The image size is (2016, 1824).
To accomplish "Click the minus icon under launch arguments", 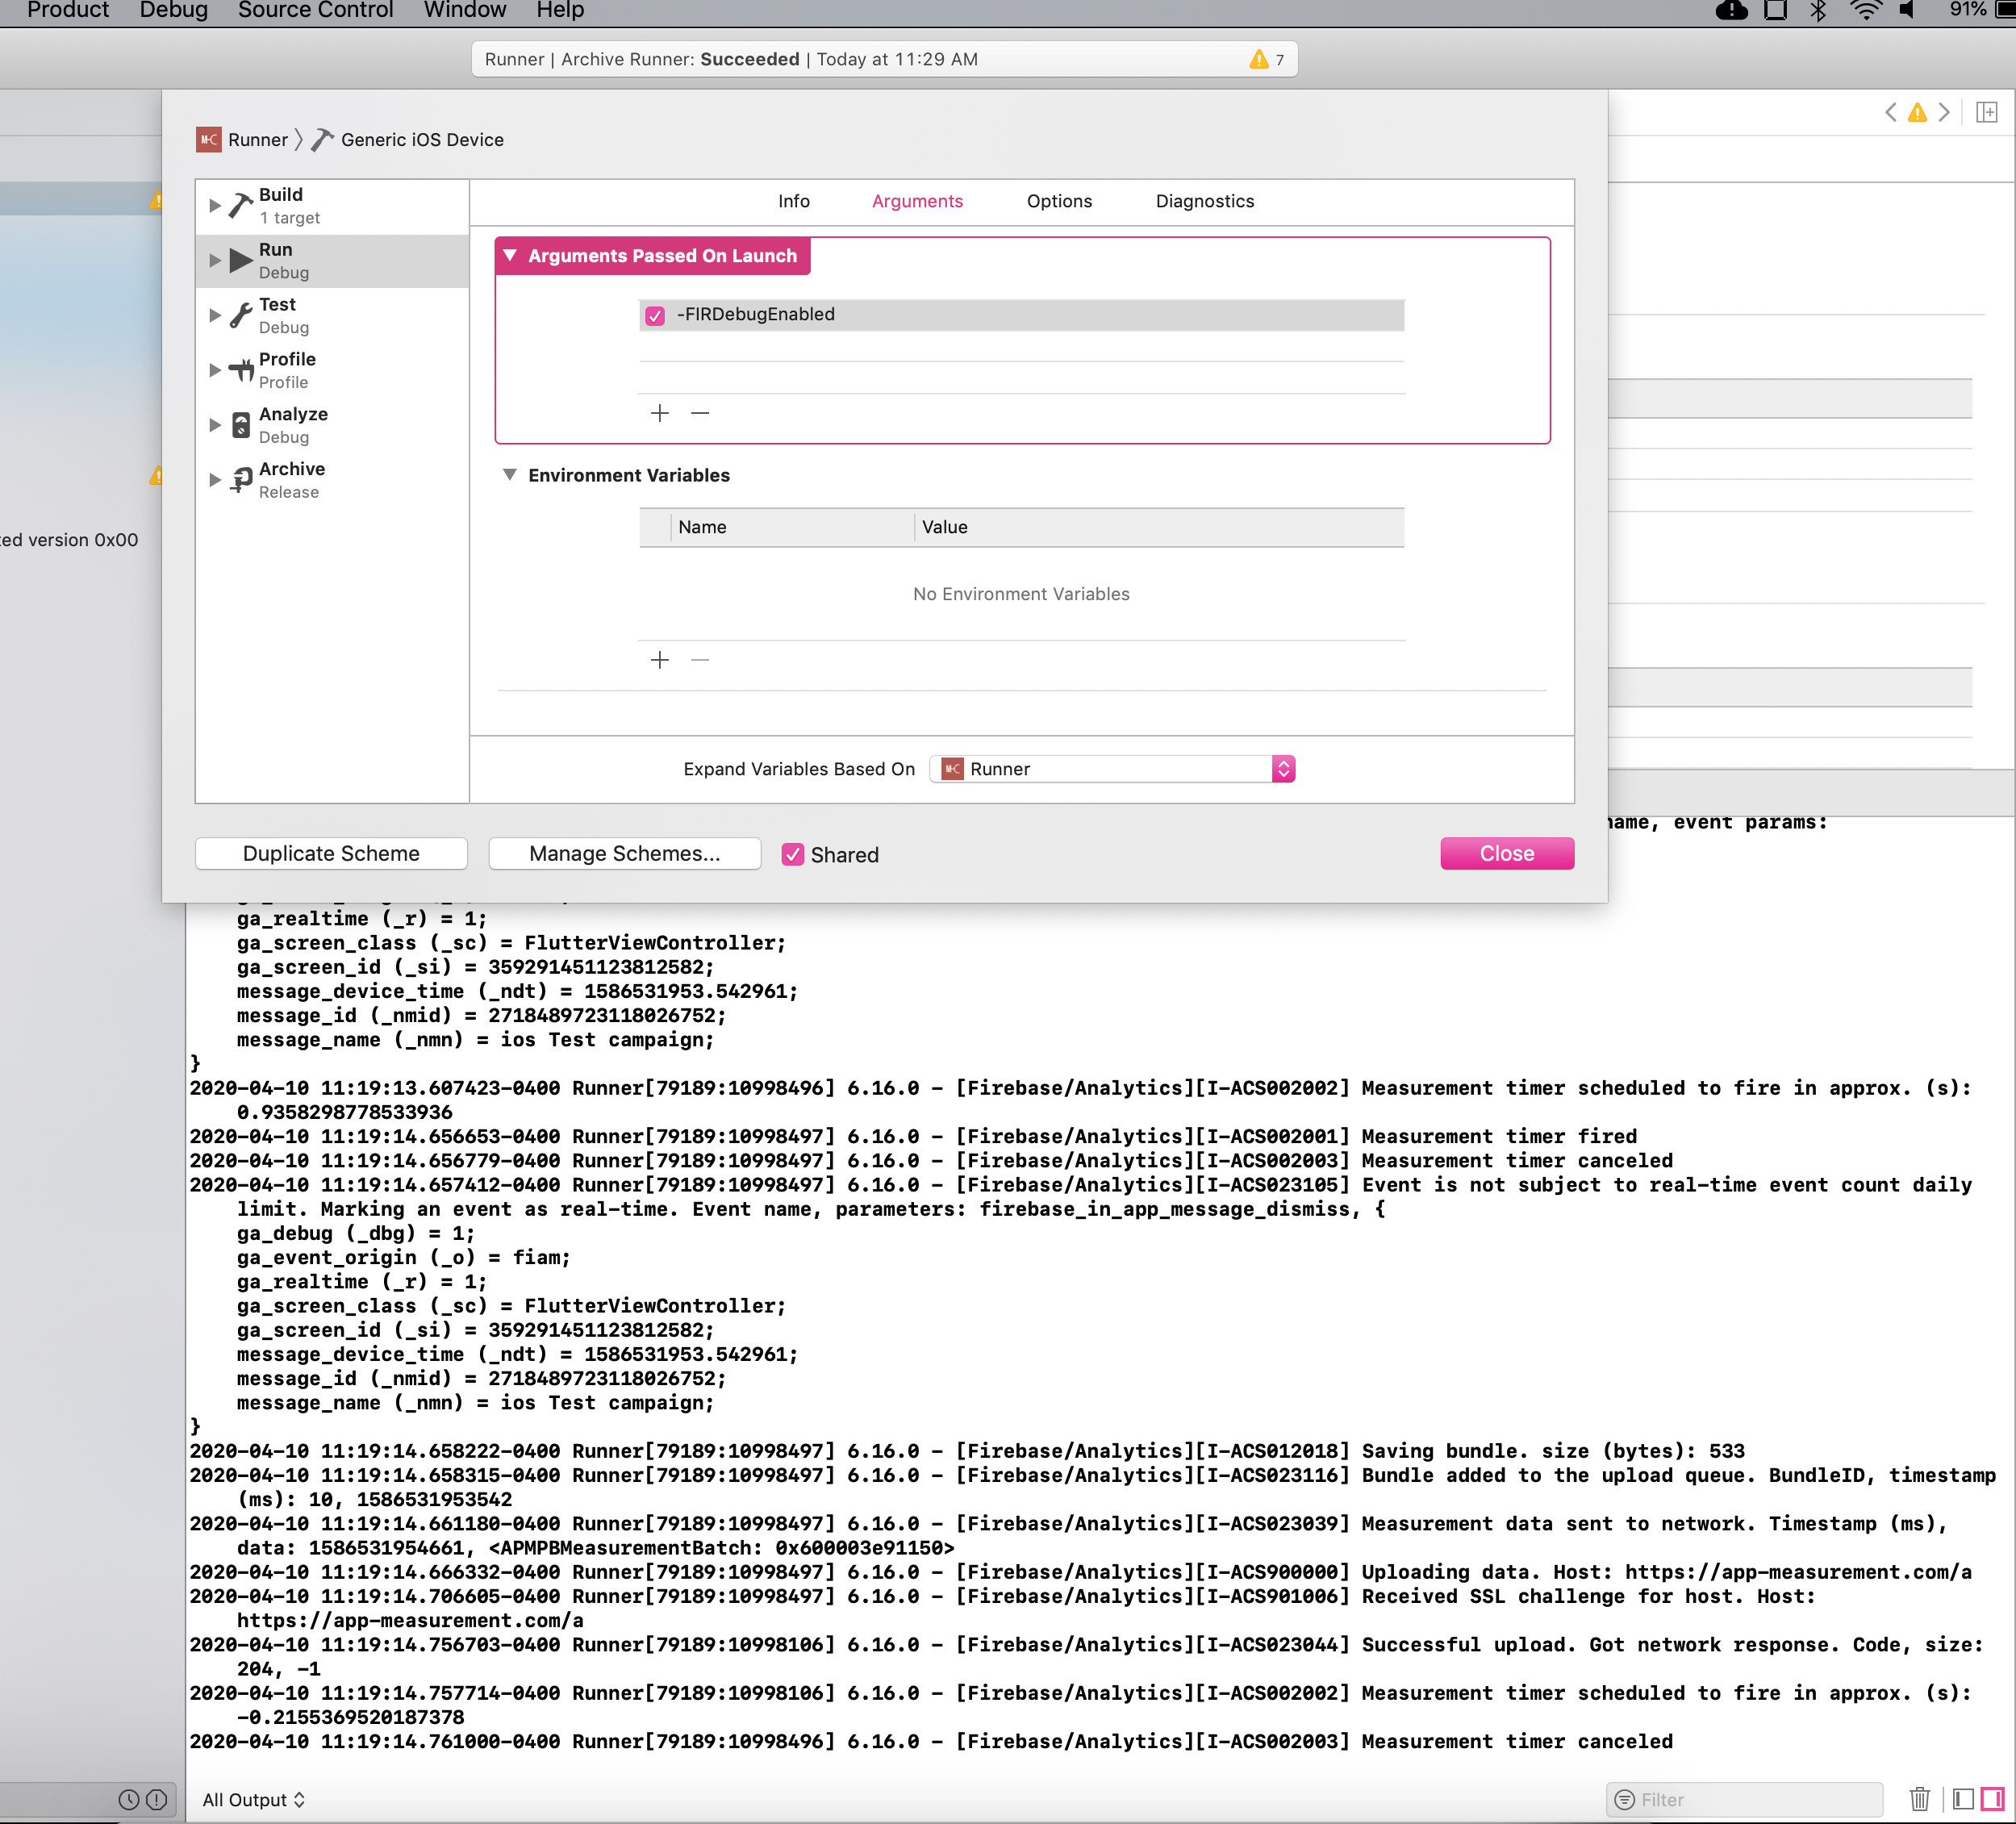I will click(700, 413).
